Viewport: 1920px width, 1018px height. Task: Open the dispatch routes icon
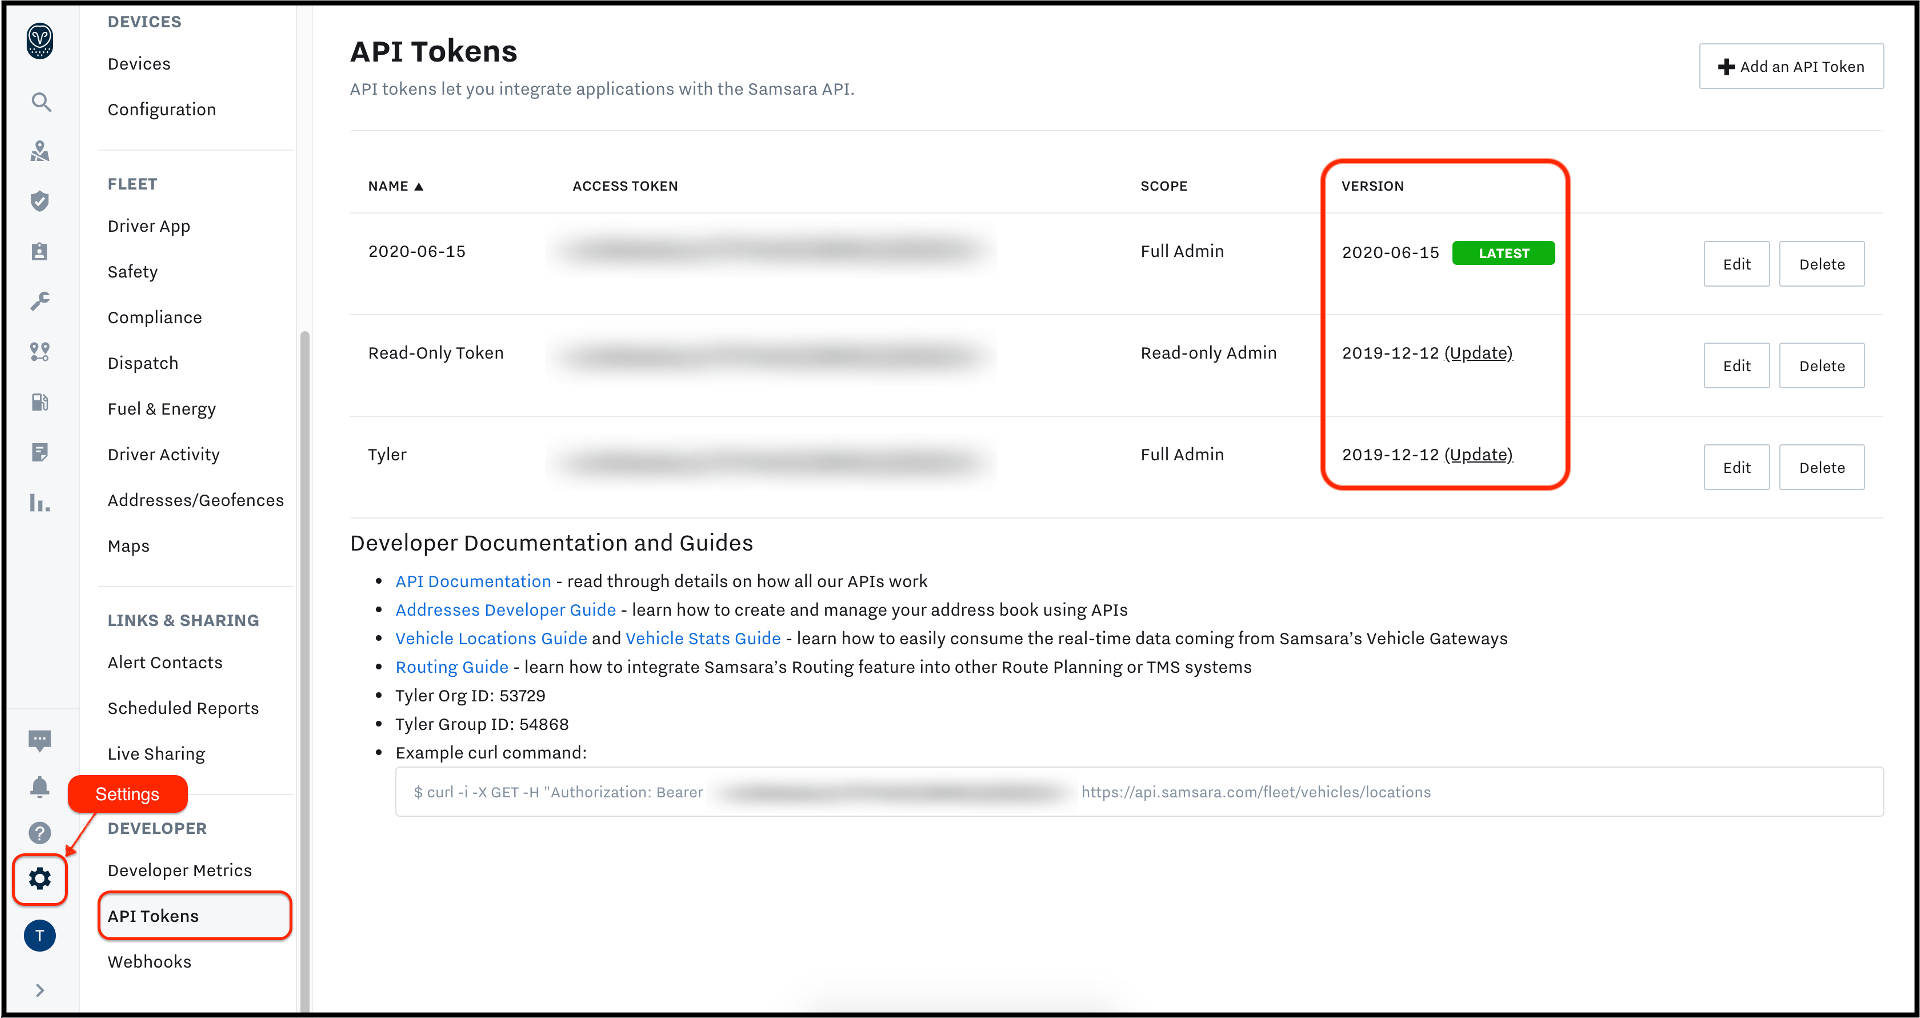[x=40, y=352]
